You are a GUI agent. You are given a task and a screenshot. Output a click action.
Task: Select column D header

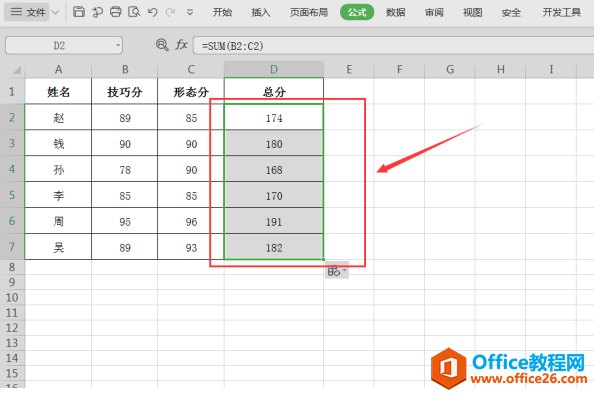coord(274,69)
